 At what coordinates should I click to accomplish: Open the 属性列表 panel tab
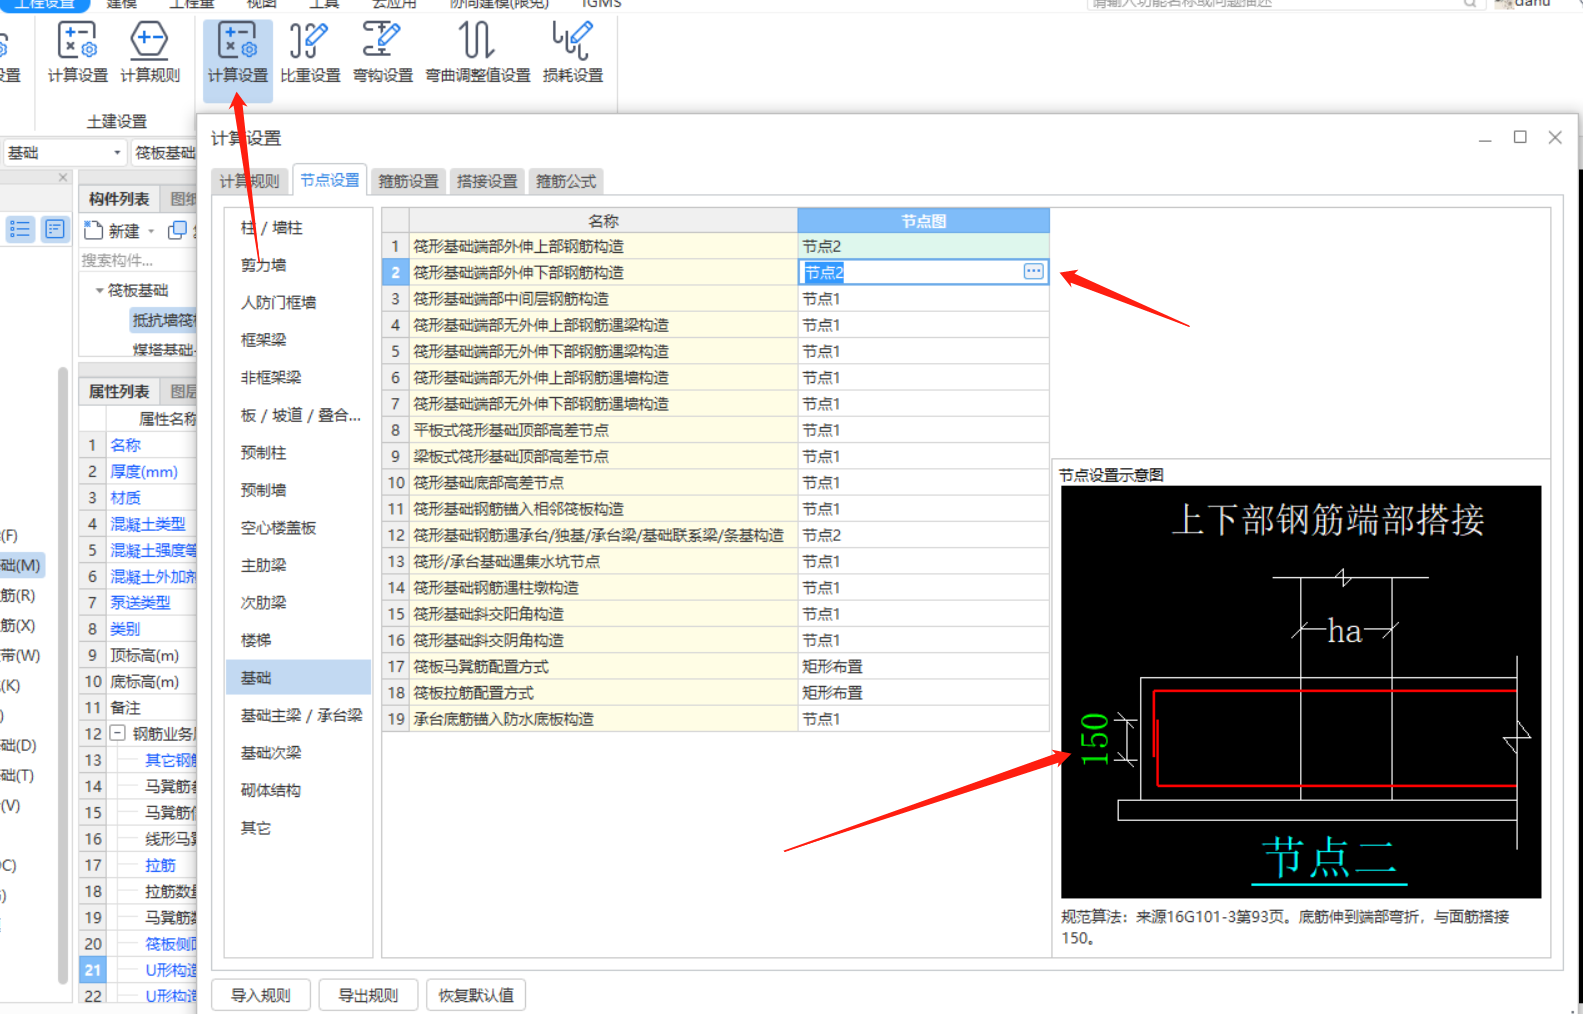(119, 391)
